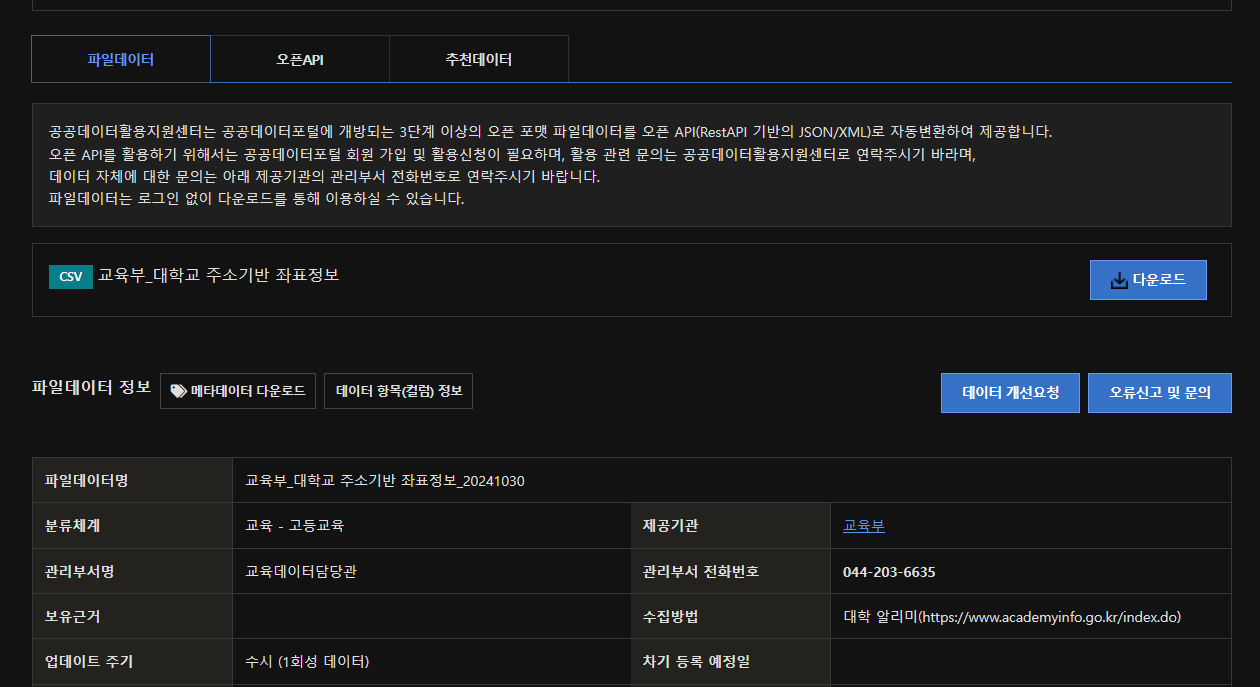Select the value 교육데이터담당관
This screenshot has height=687, width=1260.
pos(301,572)
